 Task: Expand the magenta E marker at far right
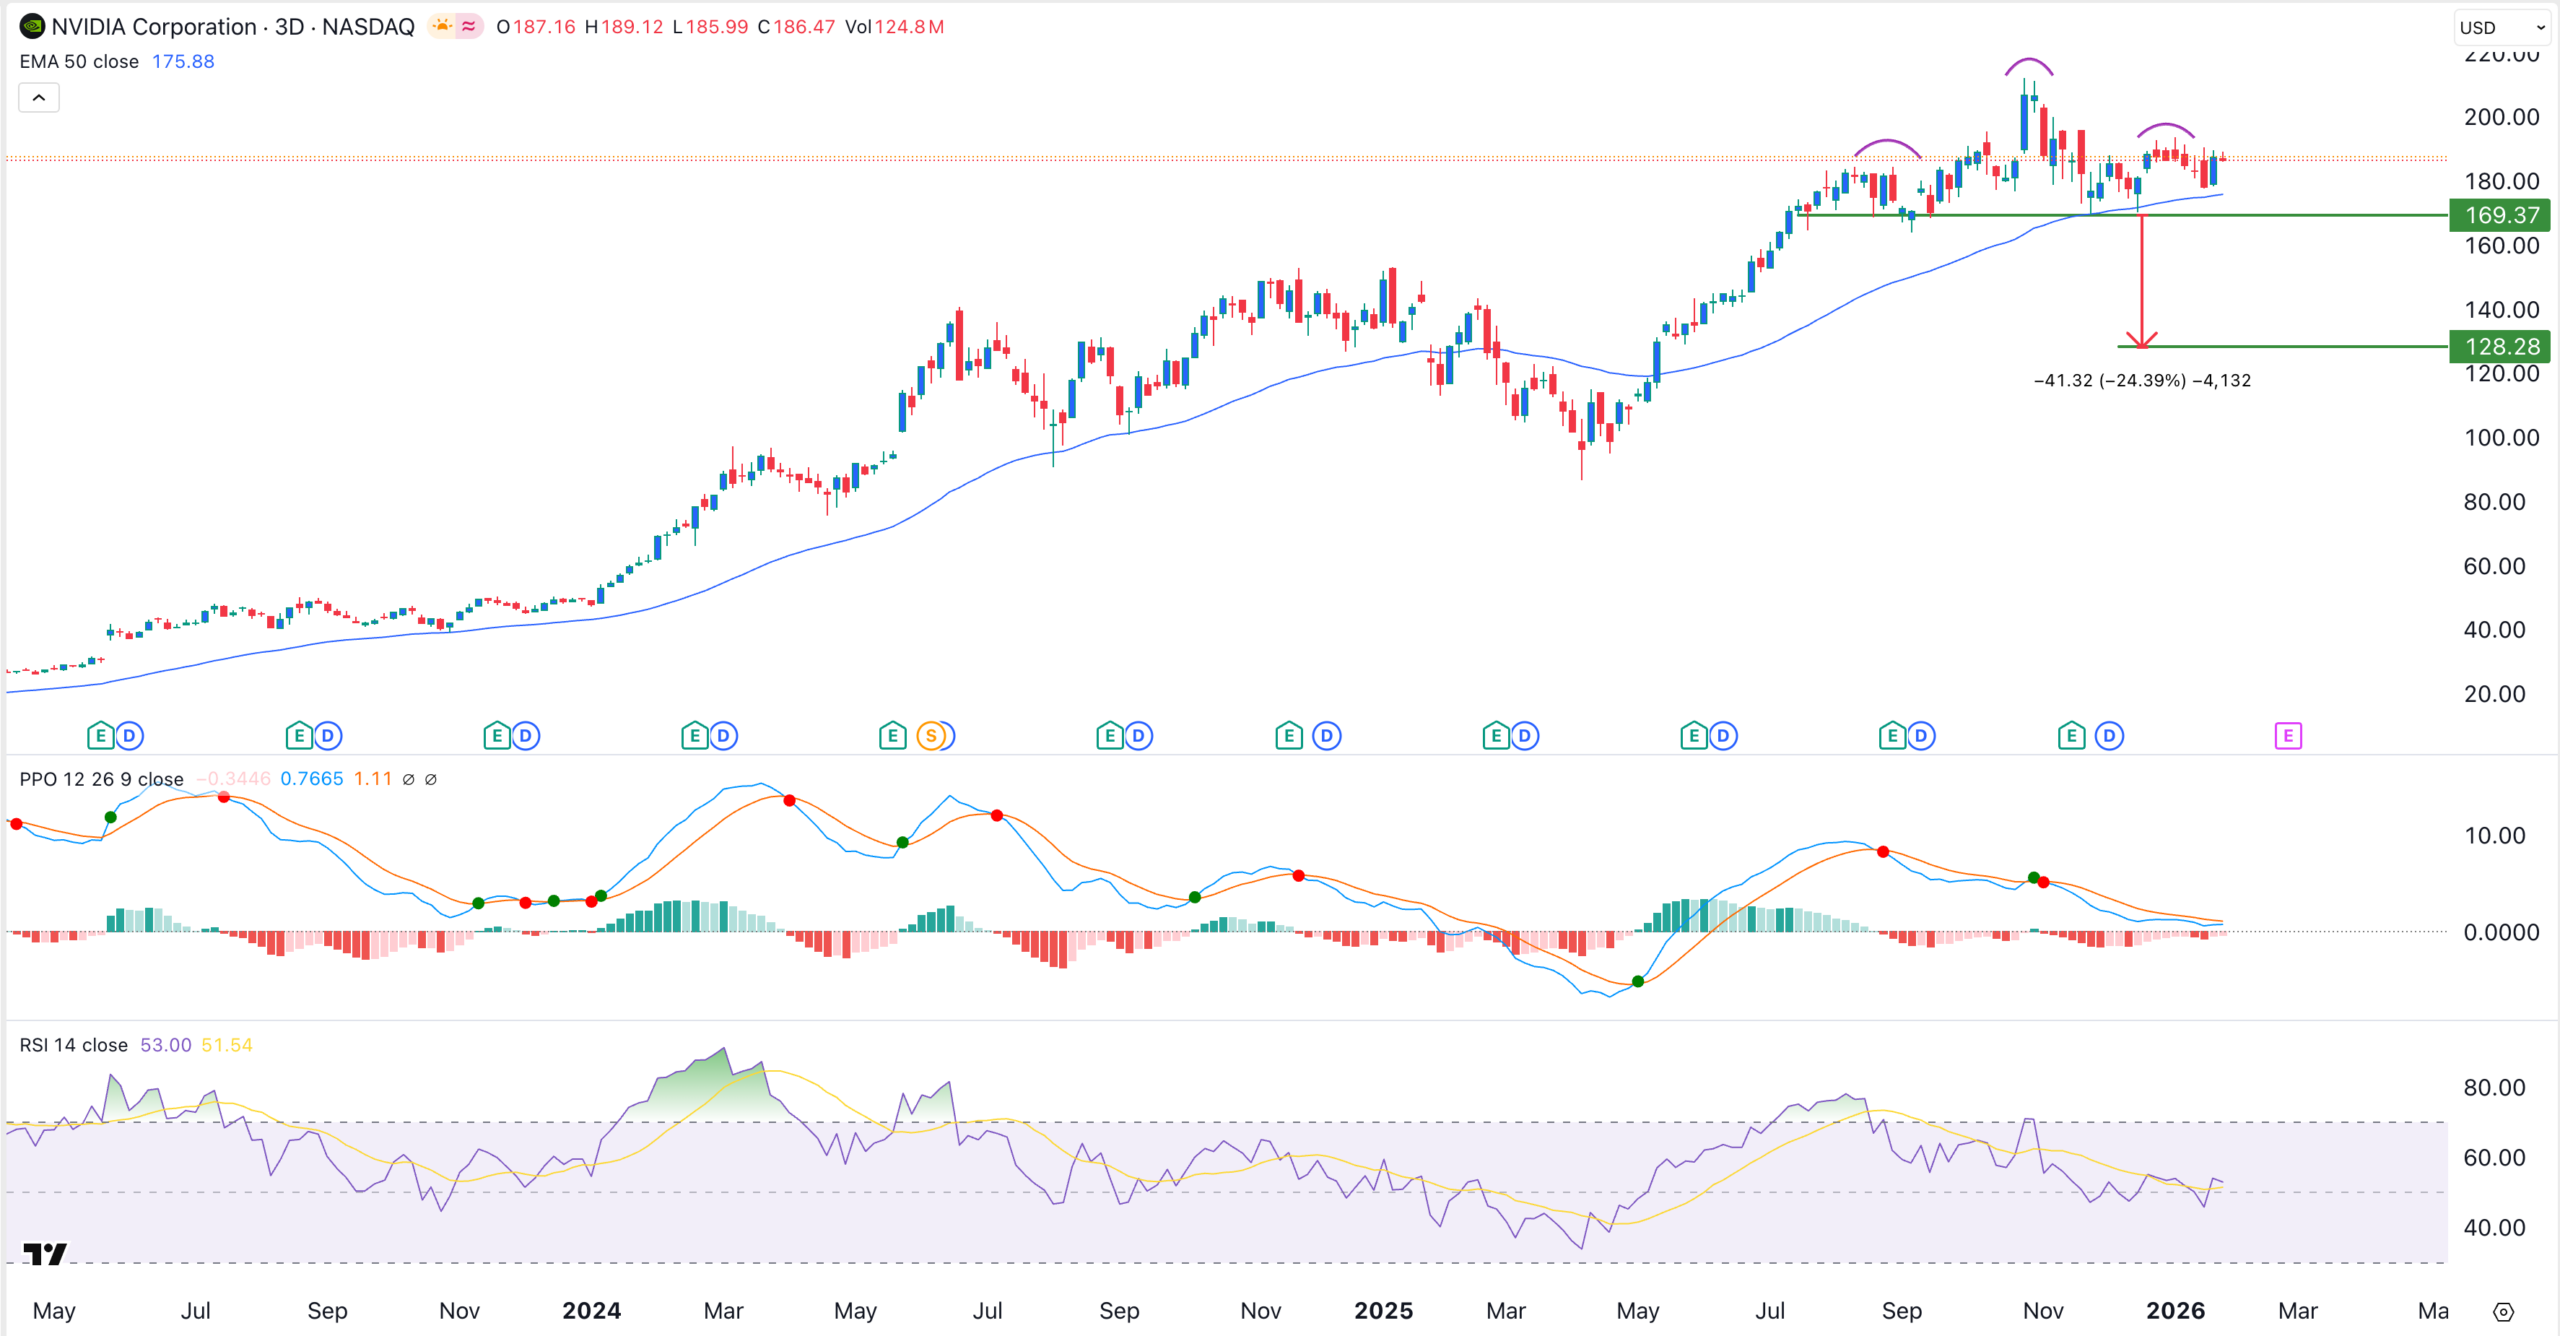coord(2290,734)
